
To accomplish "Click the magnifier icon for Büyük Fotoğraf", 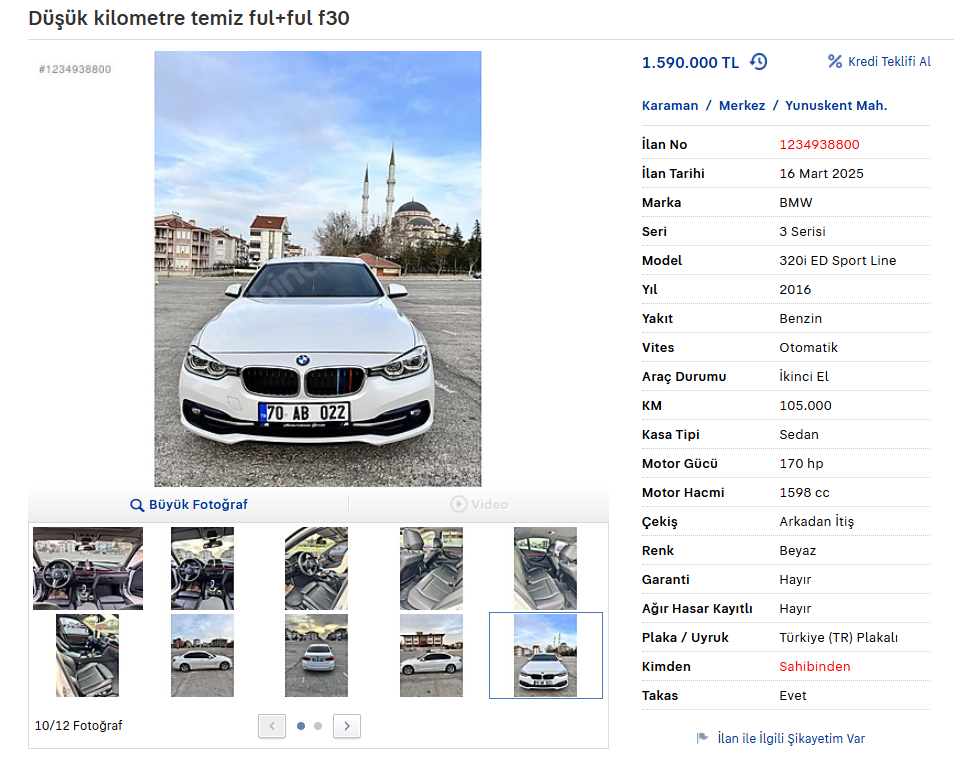I will click(138, 505).
